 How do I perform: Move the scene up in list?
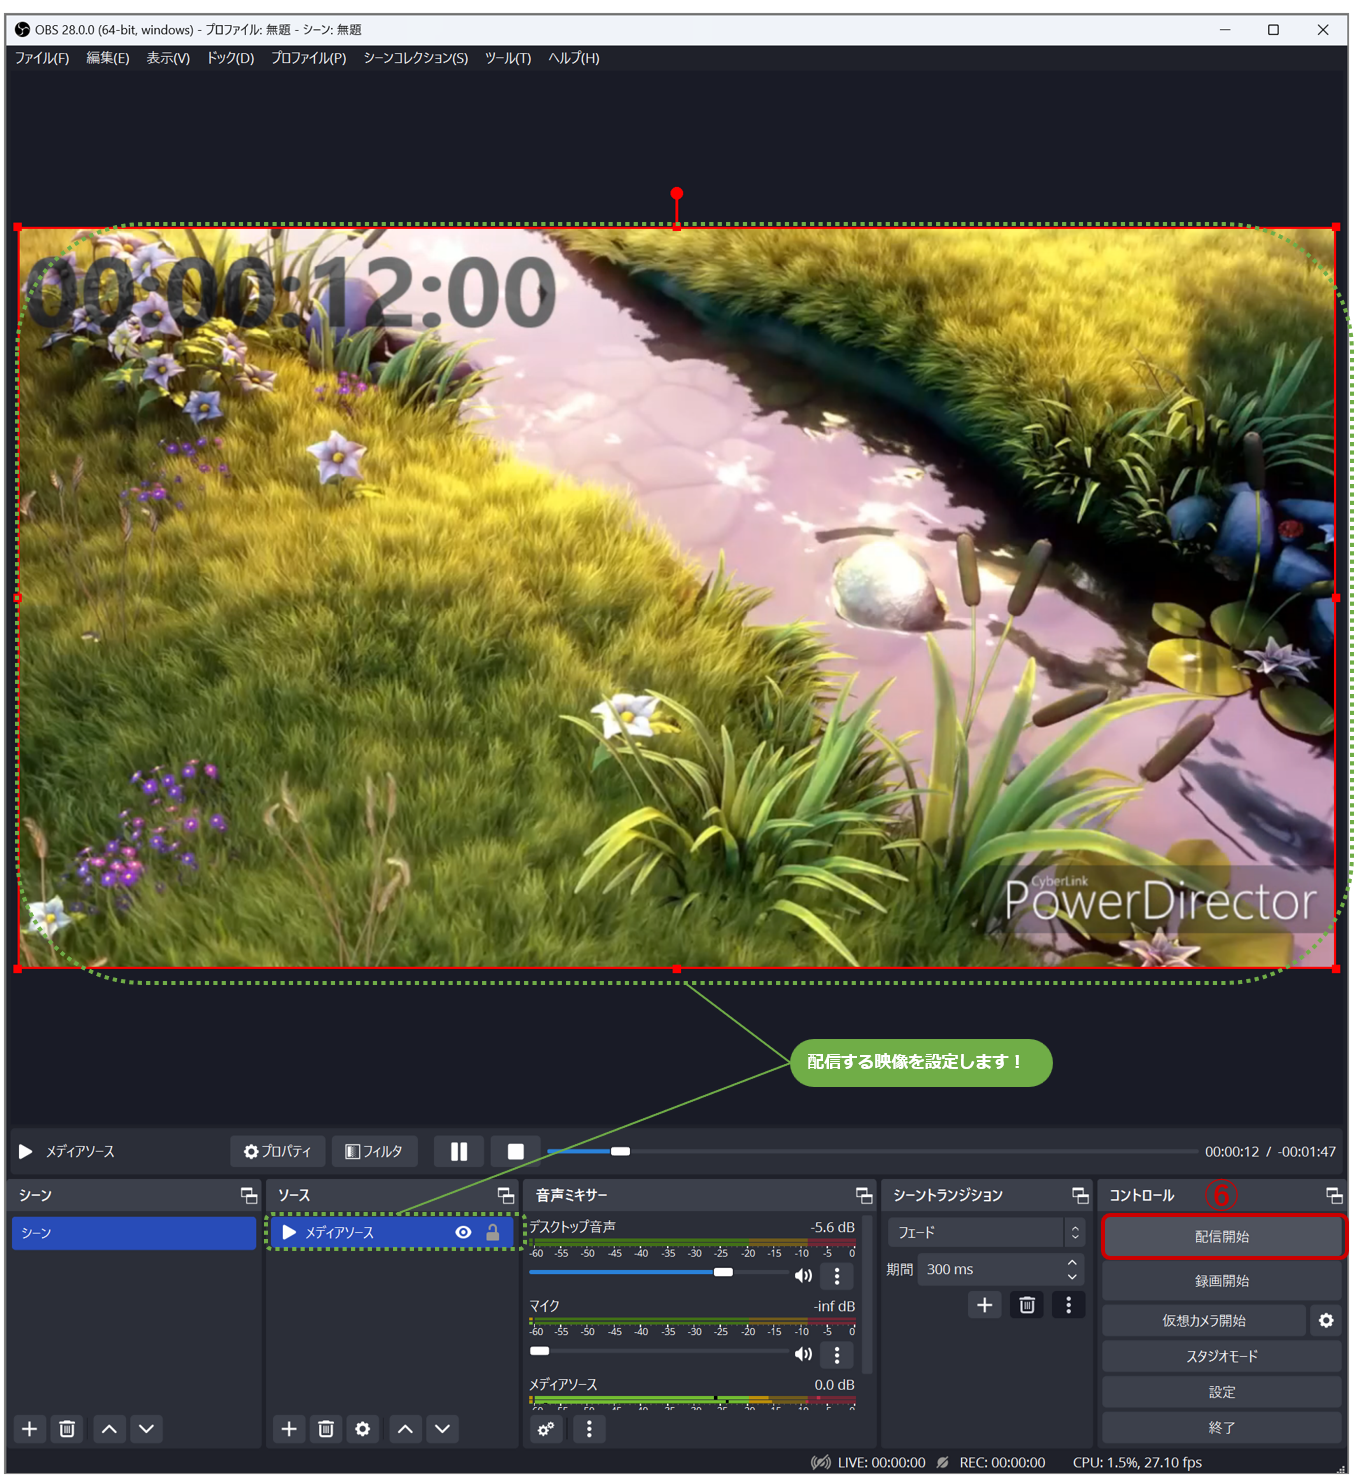[x=109, y=1428]
